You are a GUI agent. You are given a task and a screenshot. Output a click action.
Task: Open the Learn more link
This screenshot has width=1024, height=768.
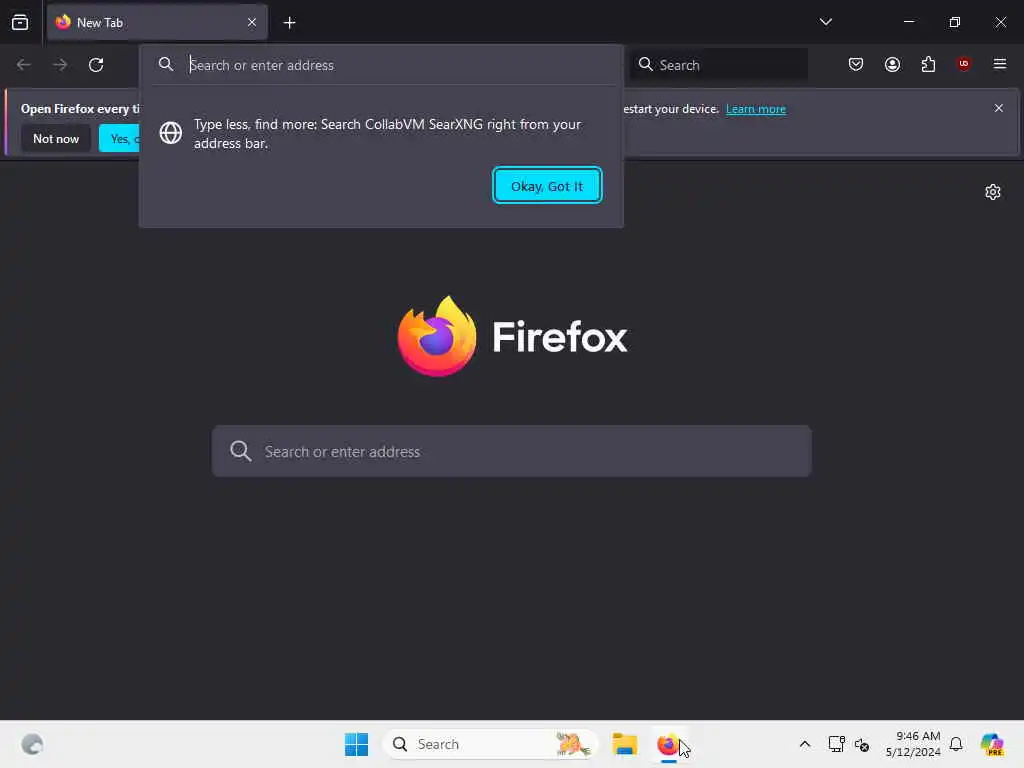[x=756, y=109]
